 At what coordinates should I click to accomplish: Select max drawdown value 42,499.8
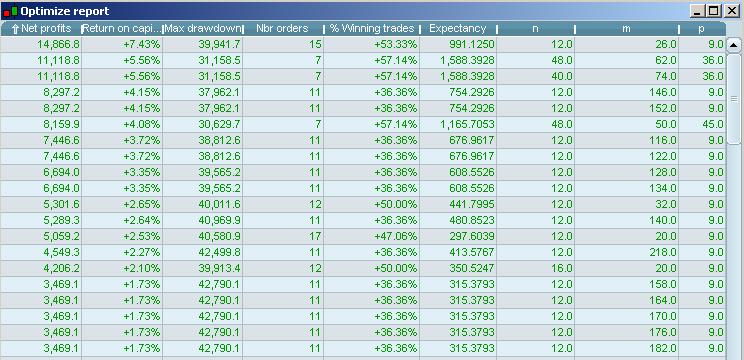(220, 252)
